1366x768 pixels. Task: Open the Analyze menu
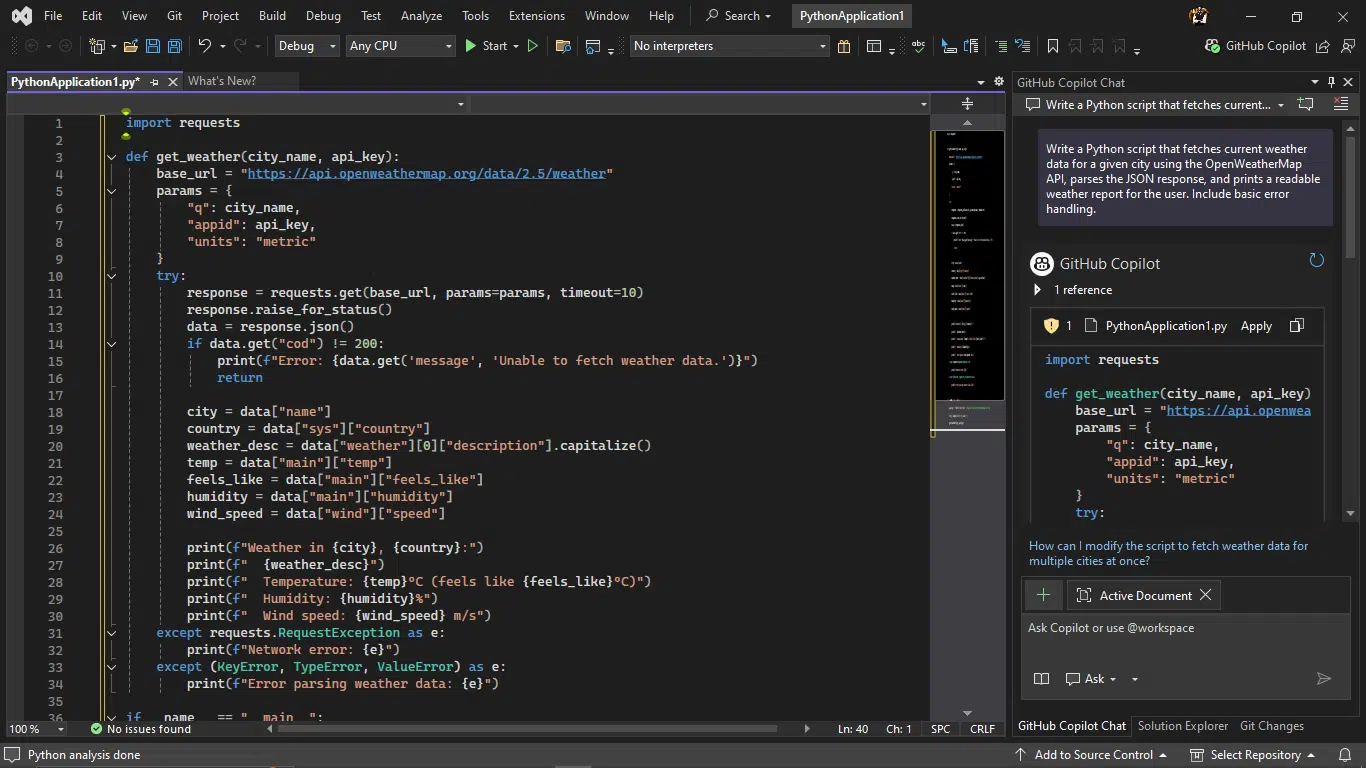tap(421, 16)
